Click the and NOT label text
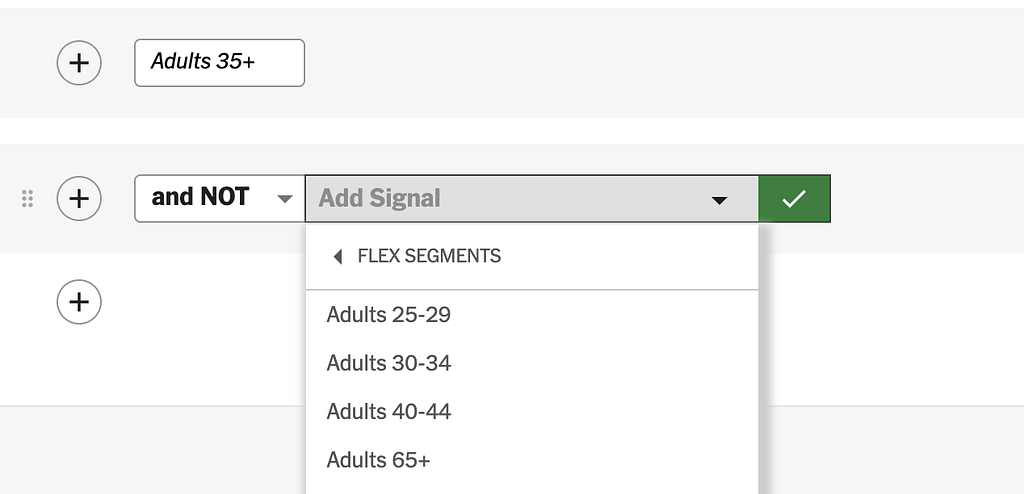The height and width of the screenshot is (494, 1024). point(200,197)
